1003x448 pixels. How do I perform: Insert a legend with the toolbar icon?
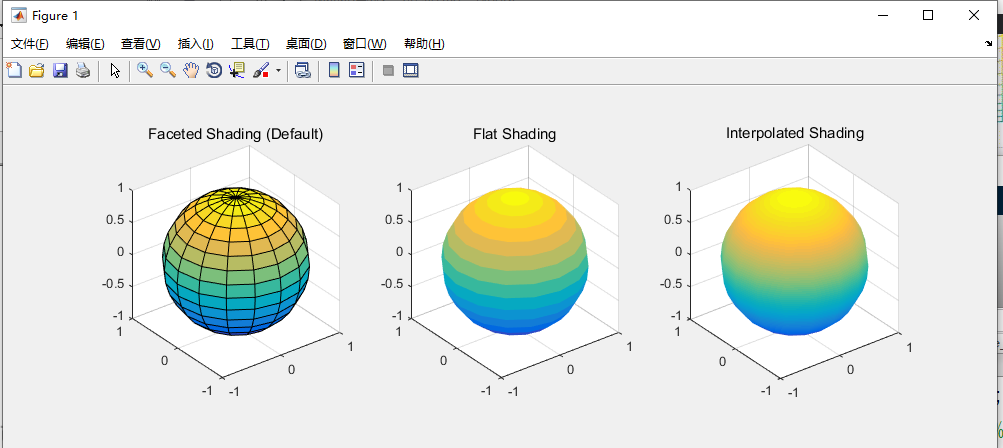click(x=356, y=70)
